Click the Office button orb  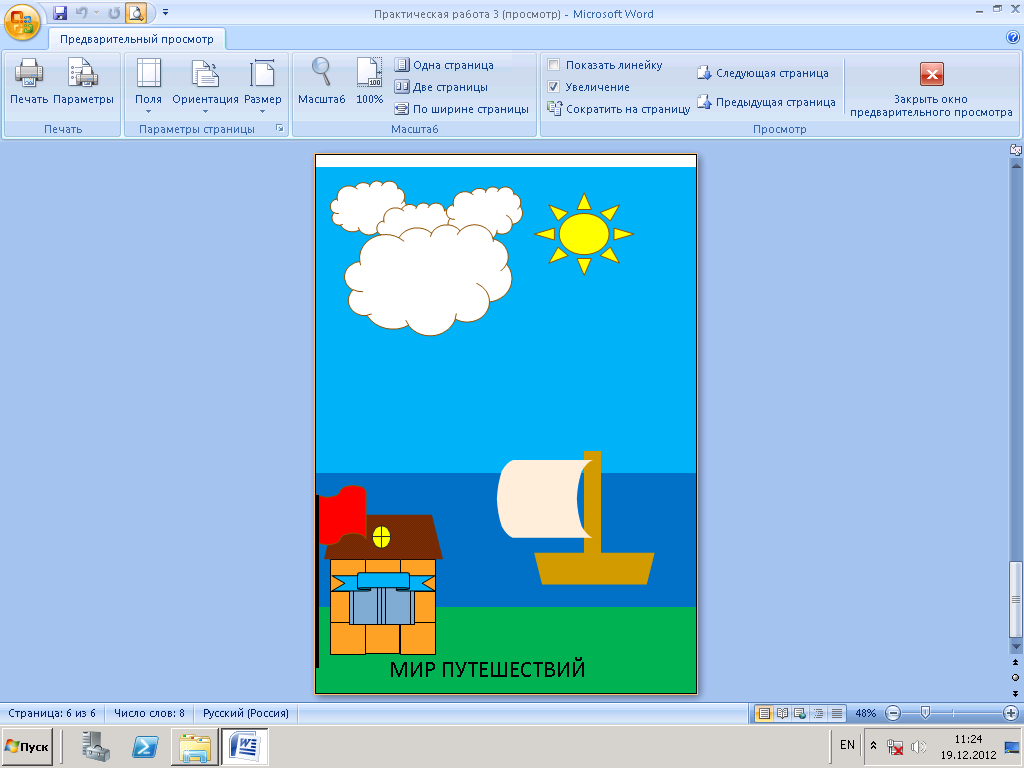(22, 22)
